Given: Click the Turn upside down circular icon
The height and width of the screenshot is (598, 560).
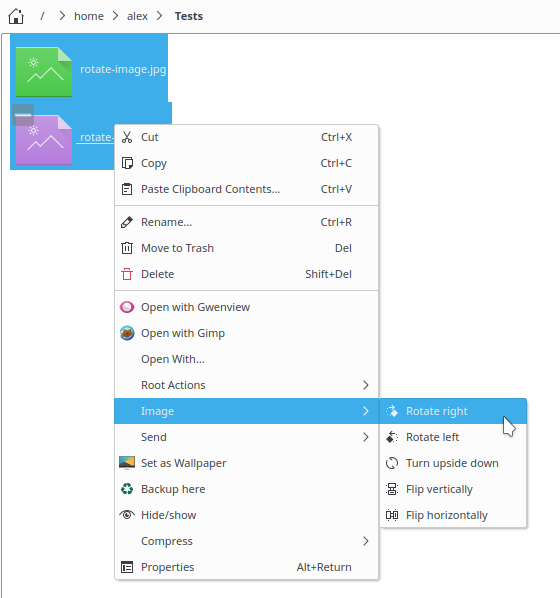Looking at the screenshot, I should pyautogui.click(x=392, y=463).
